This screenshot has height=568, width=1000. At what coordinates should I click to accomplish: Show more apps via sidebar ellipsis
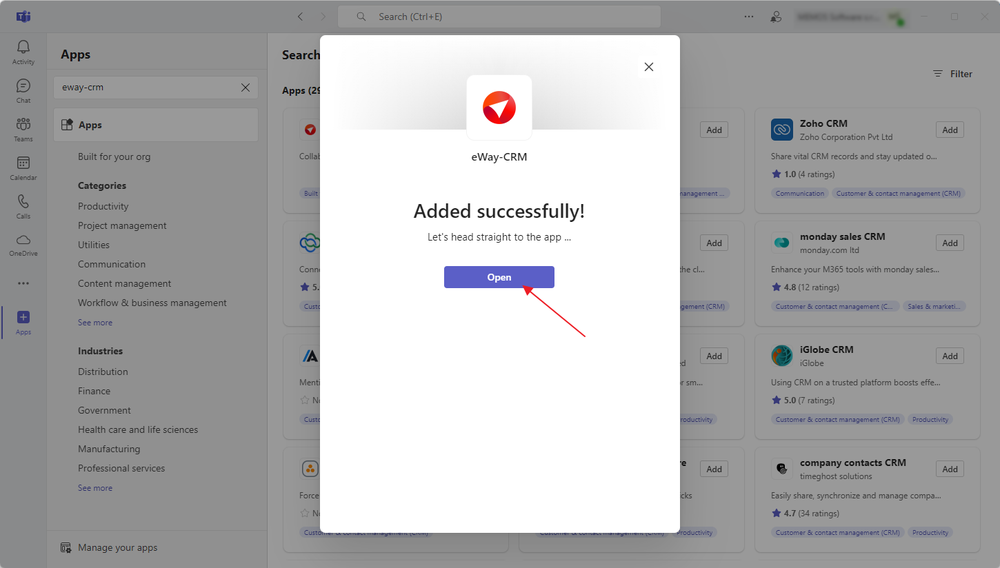pyautogui.click(x=23, y=283)
